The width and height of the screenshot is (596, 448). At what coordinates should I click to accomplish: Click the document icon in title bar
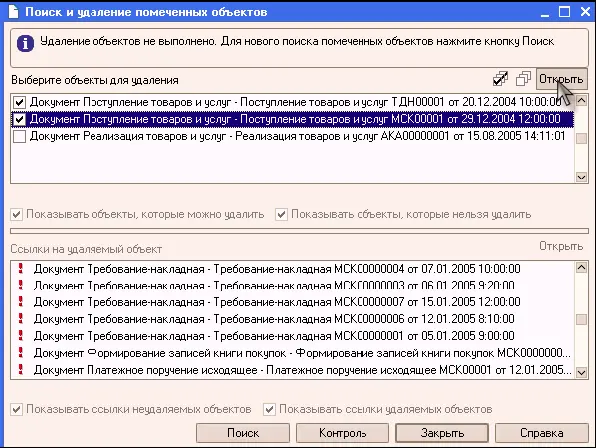pos(13,12)
